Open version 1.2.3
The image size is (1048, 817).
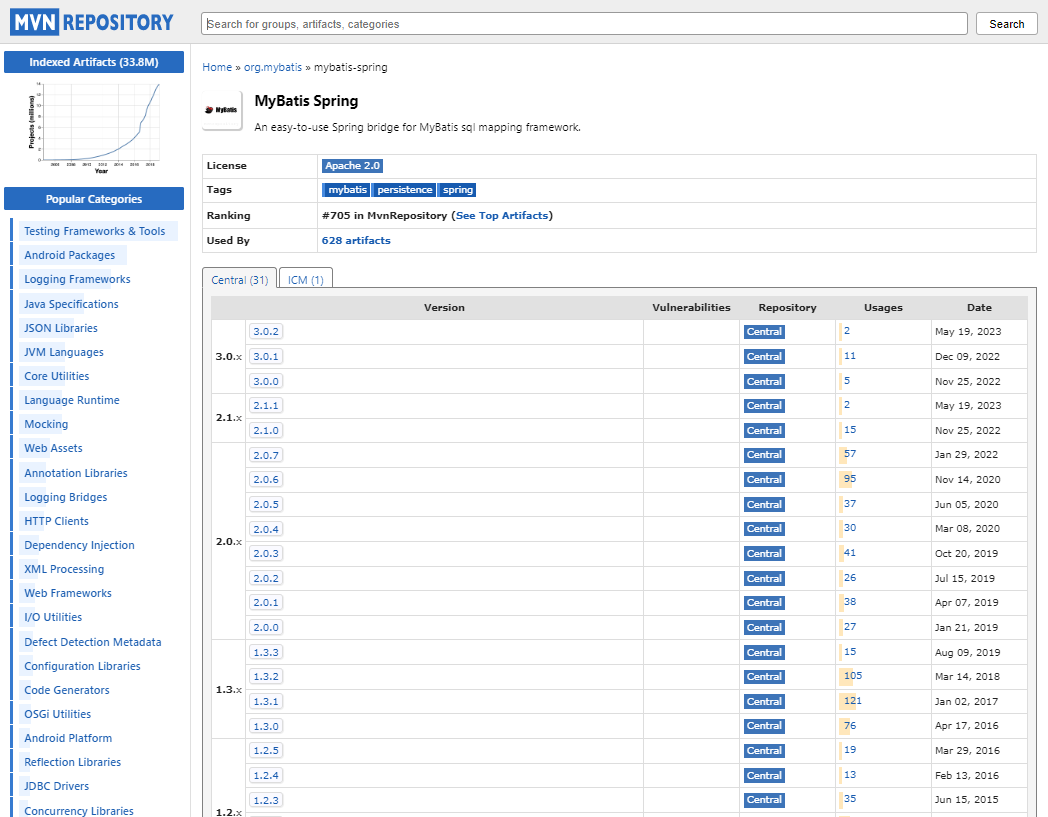coord(266,800)
